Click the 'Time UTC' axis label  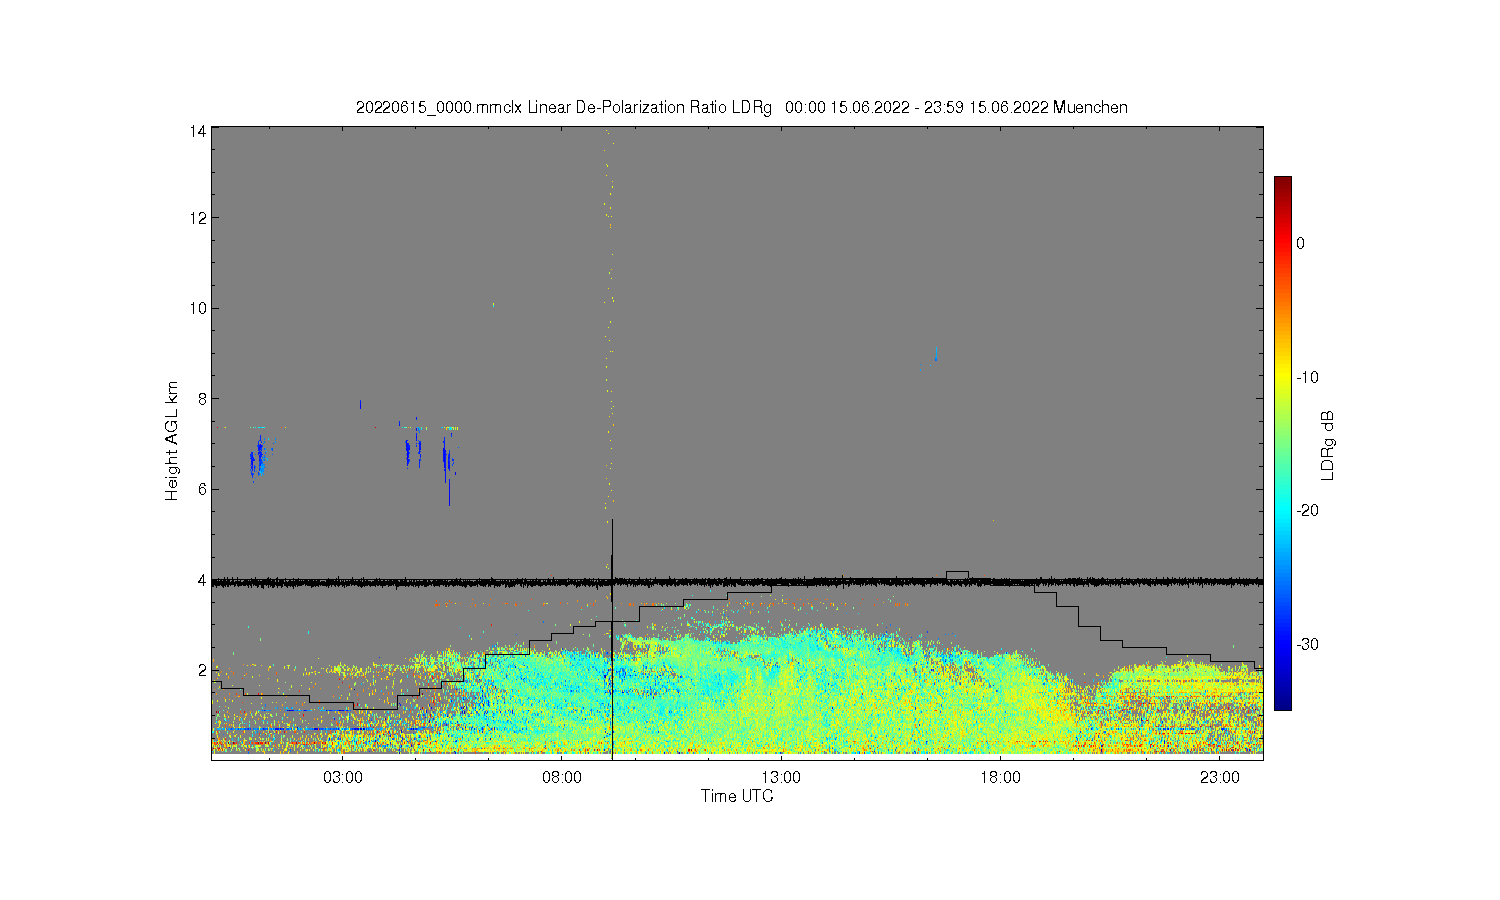coord(737,797)
